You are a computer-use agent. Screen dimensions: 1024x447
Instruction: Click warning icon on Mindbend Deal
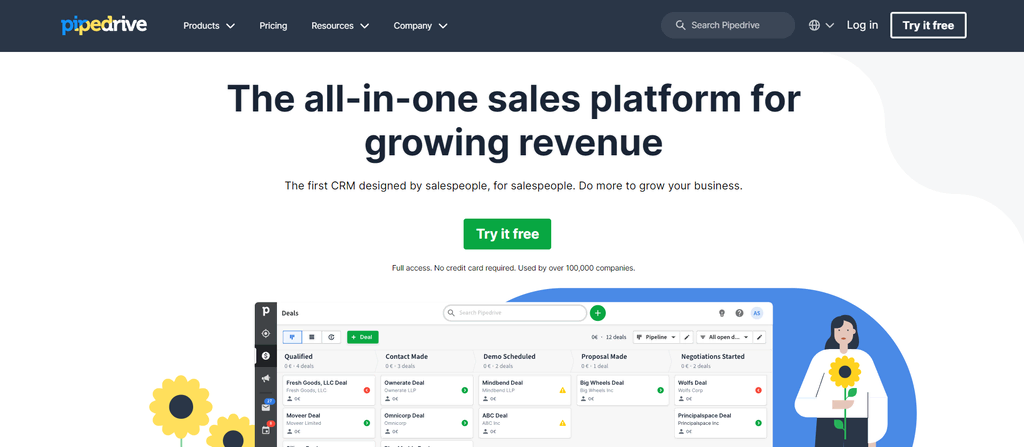coord(562,390)
